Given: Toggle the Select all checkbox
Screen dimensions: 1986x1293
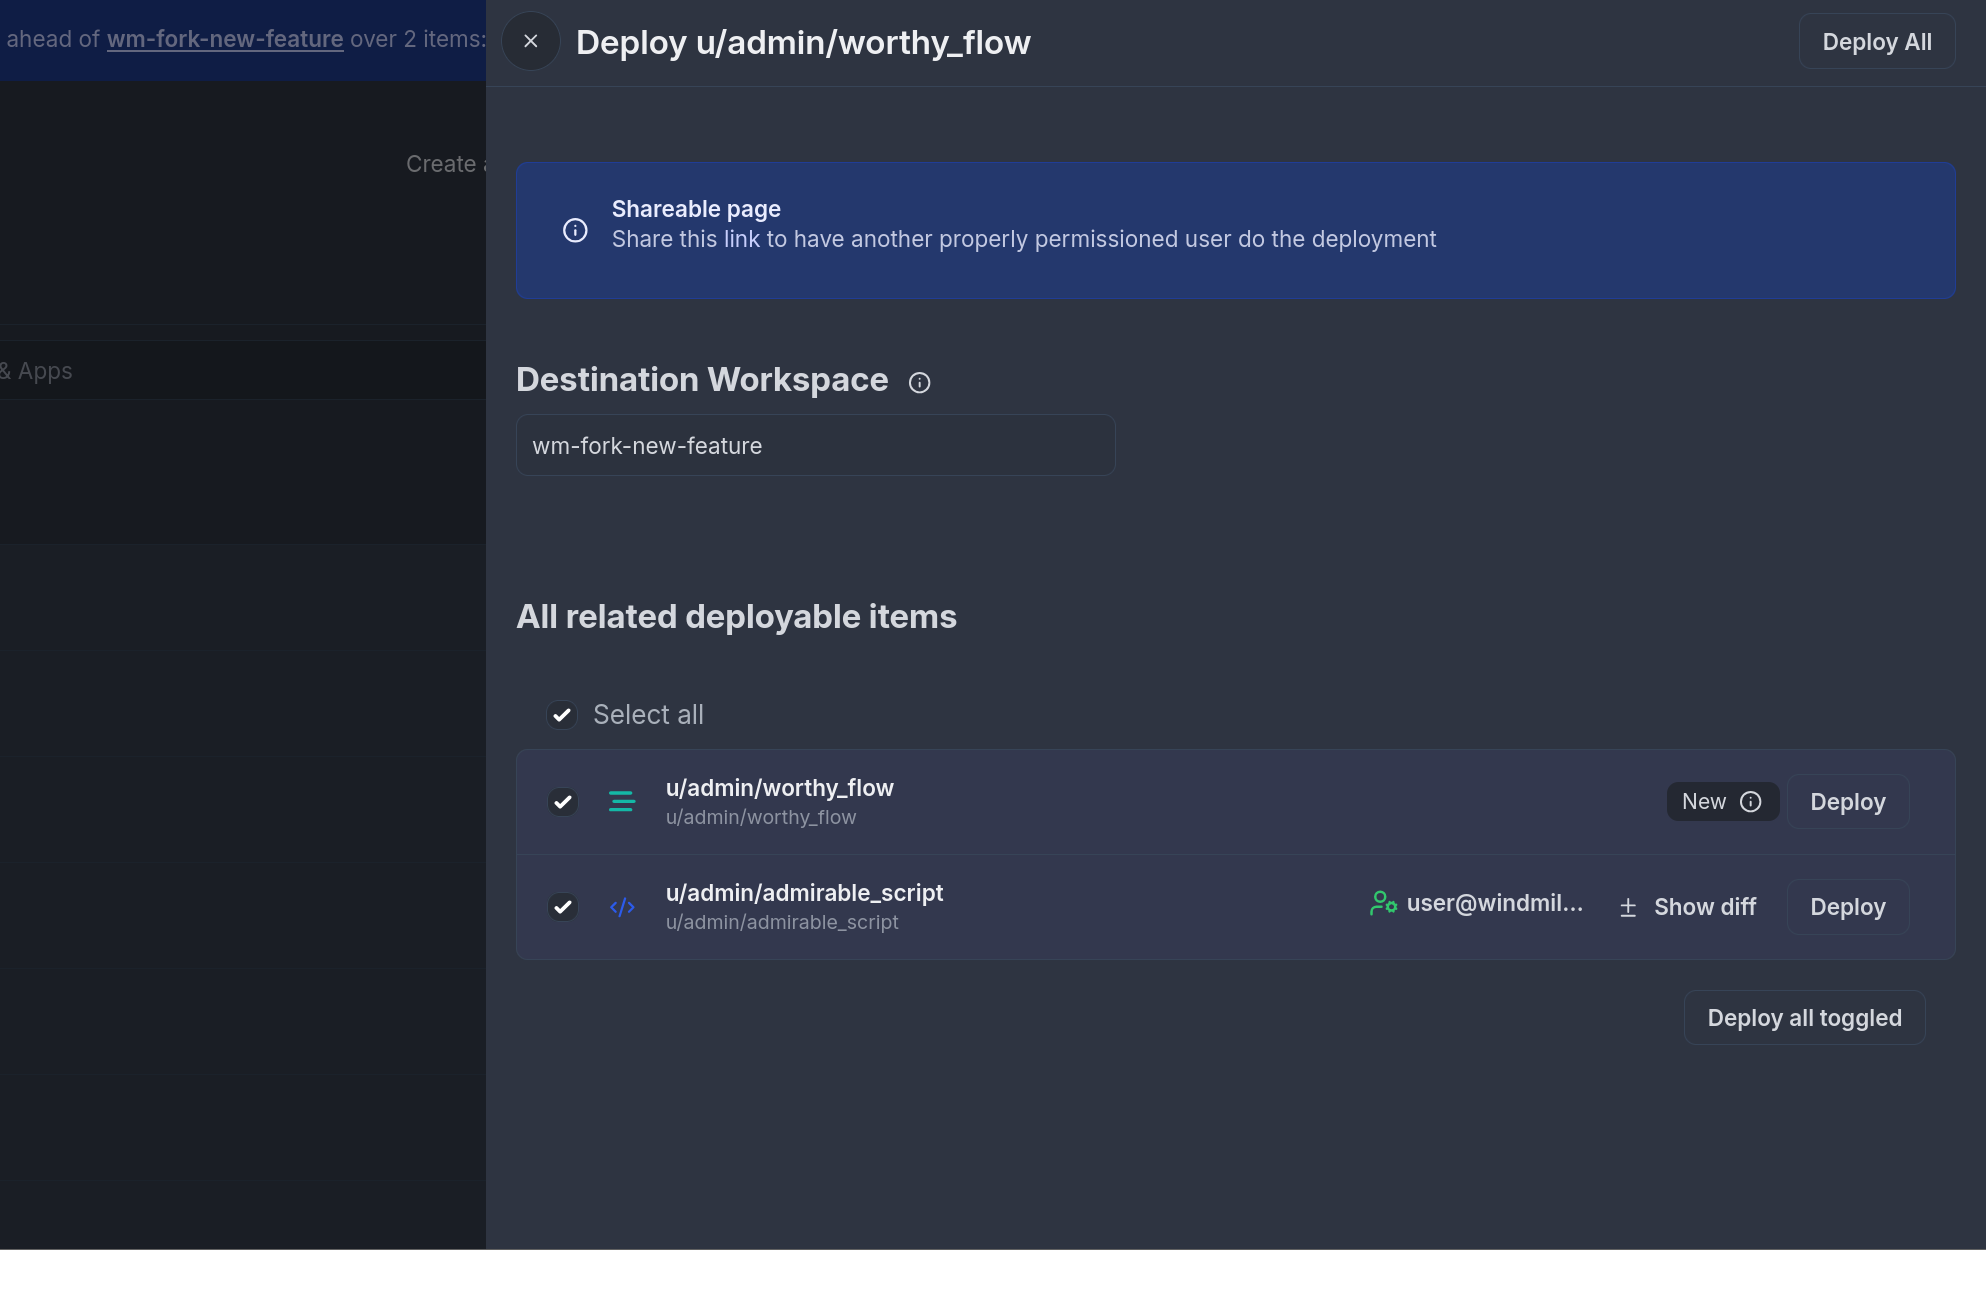Looking at the screenshot, I should (562, 715).
